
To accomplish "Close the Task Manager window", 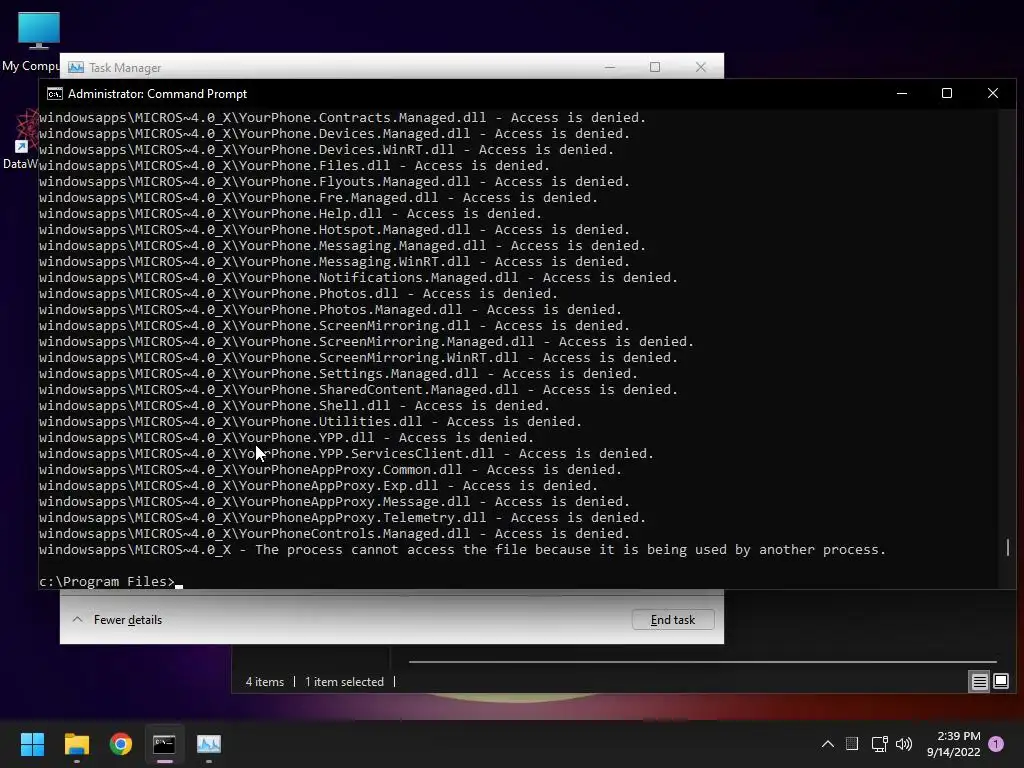I will click(701, 67).
